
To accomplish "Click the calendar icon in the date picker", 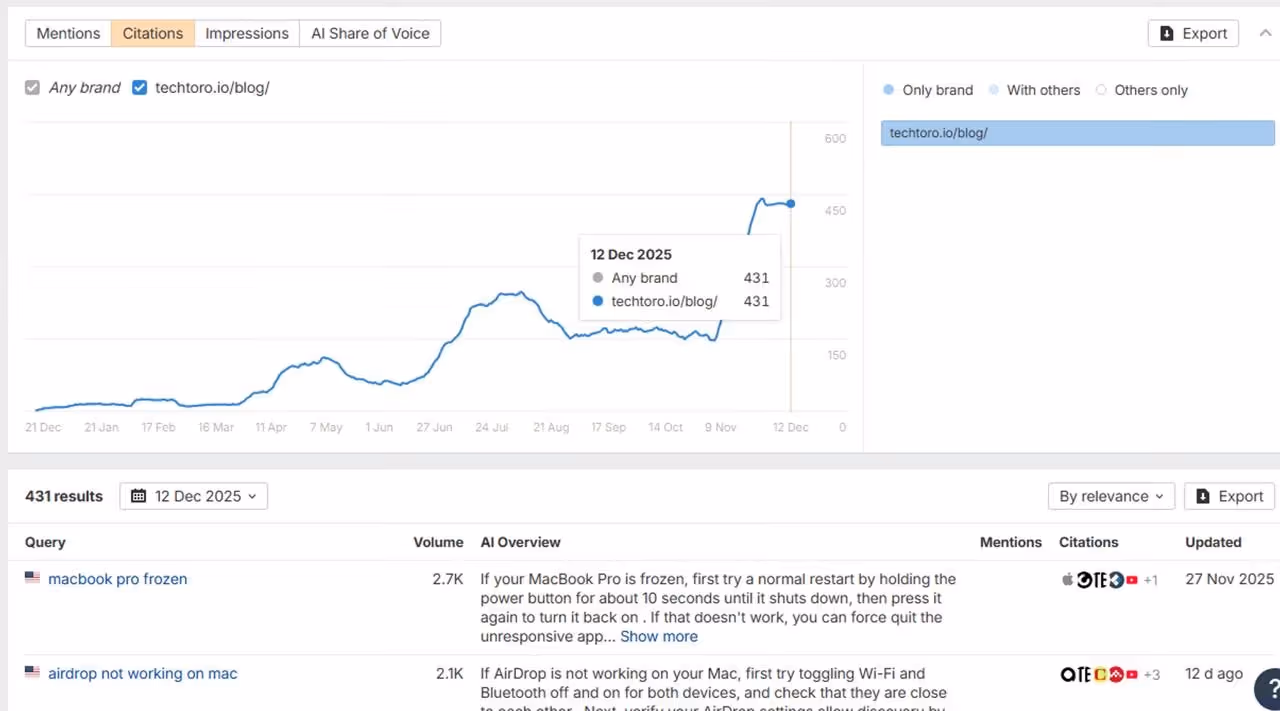I will pos(139,496).
